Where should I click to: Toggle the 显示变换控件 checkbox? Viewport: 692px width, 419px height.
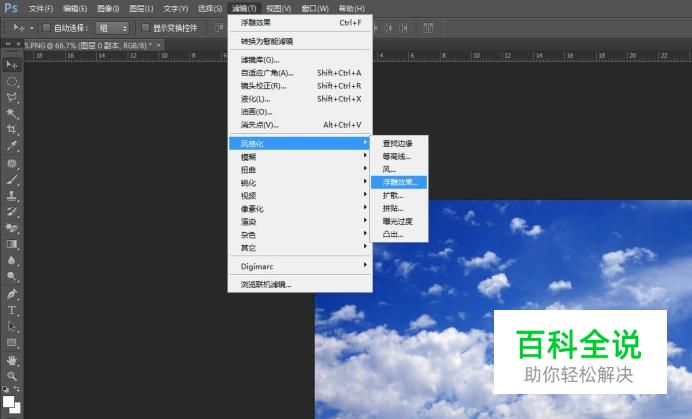[x=145, y=28]
